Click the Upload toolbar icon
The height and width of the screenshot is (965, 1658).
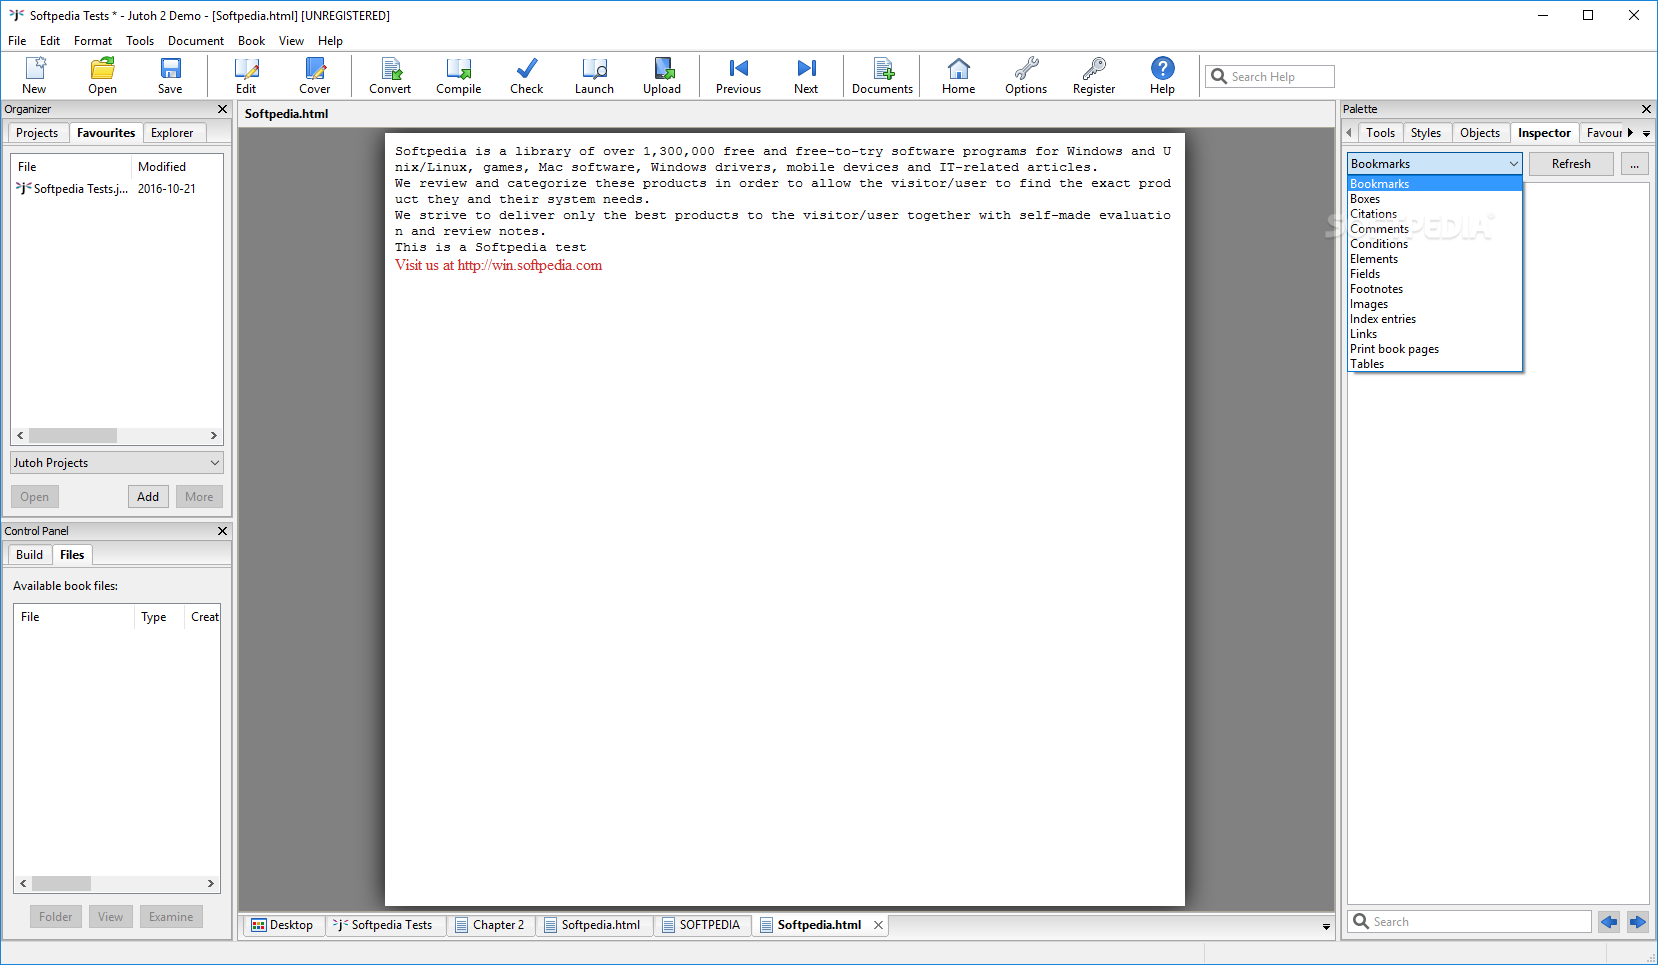[x=662, y=76]
